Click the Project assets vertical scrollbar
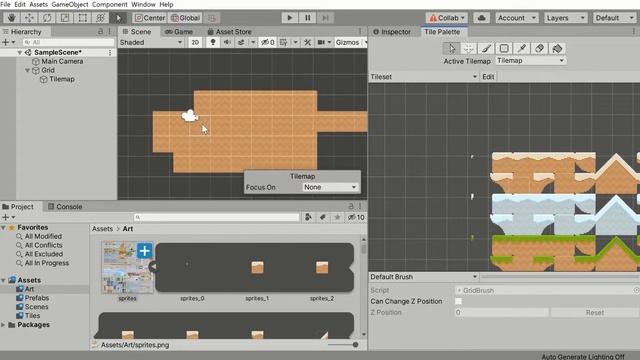The width and height of the screenshot is (640, 360). coord(363,287)
